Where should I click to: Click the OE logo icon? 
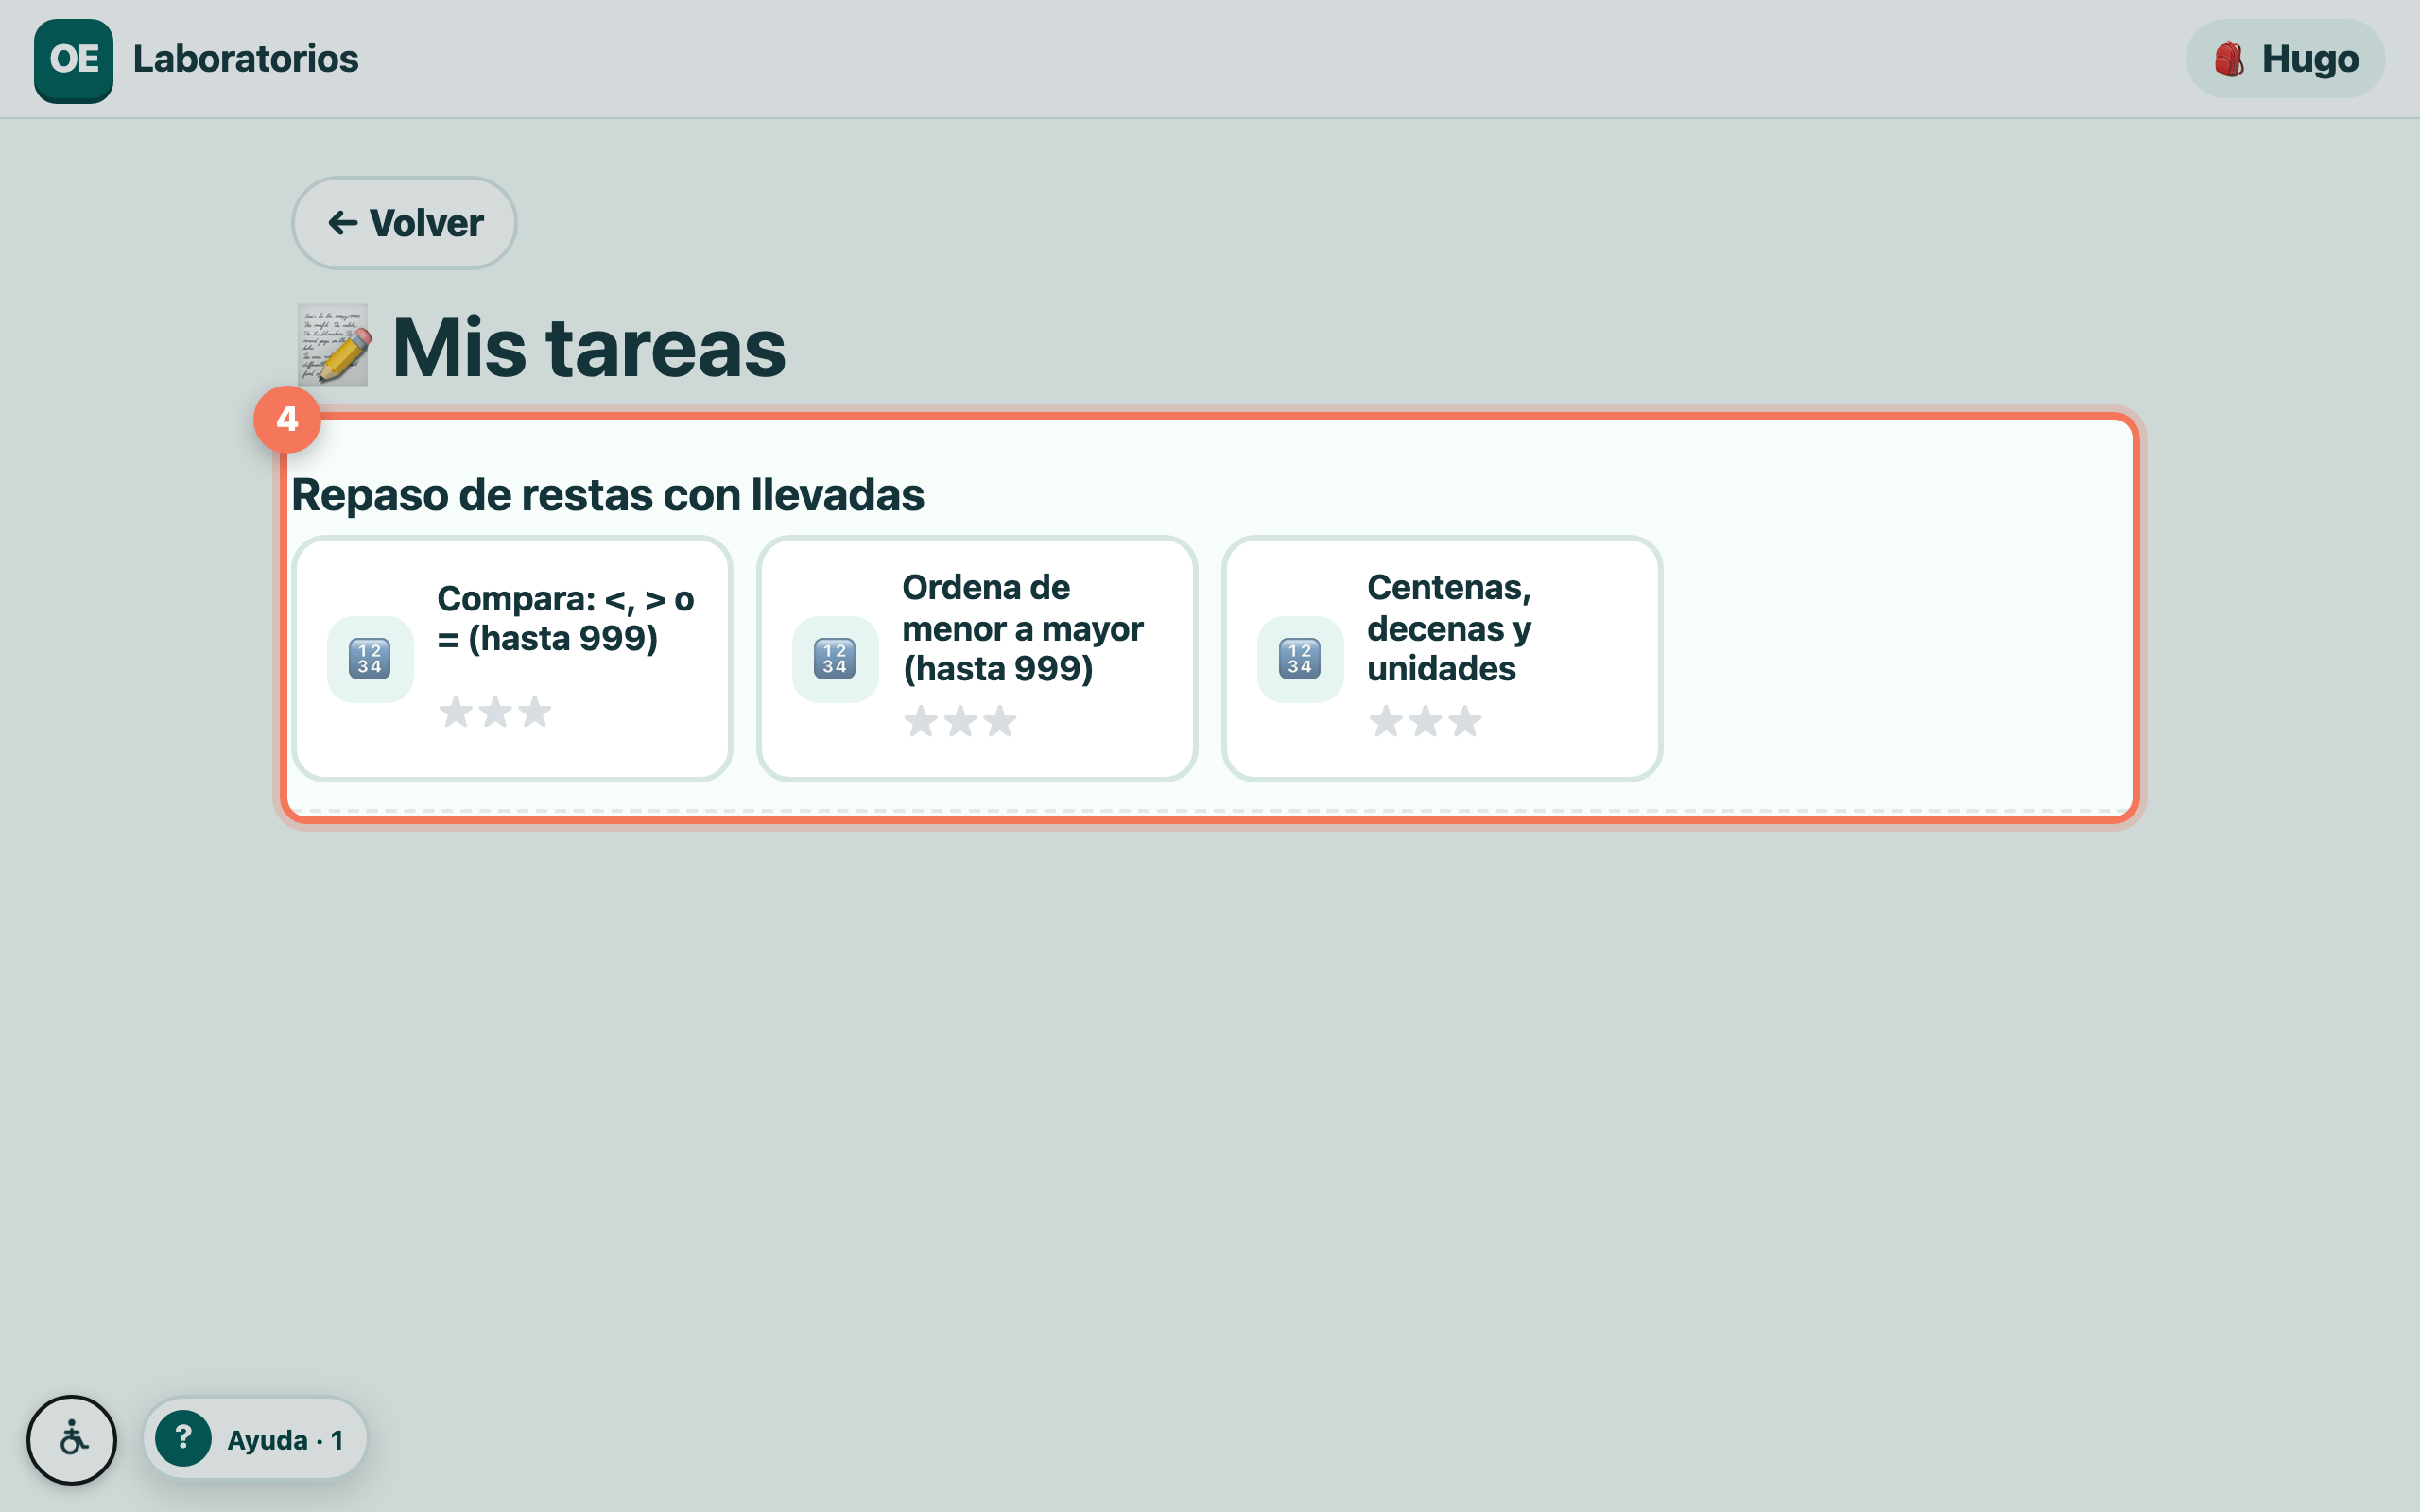[73, 60]
